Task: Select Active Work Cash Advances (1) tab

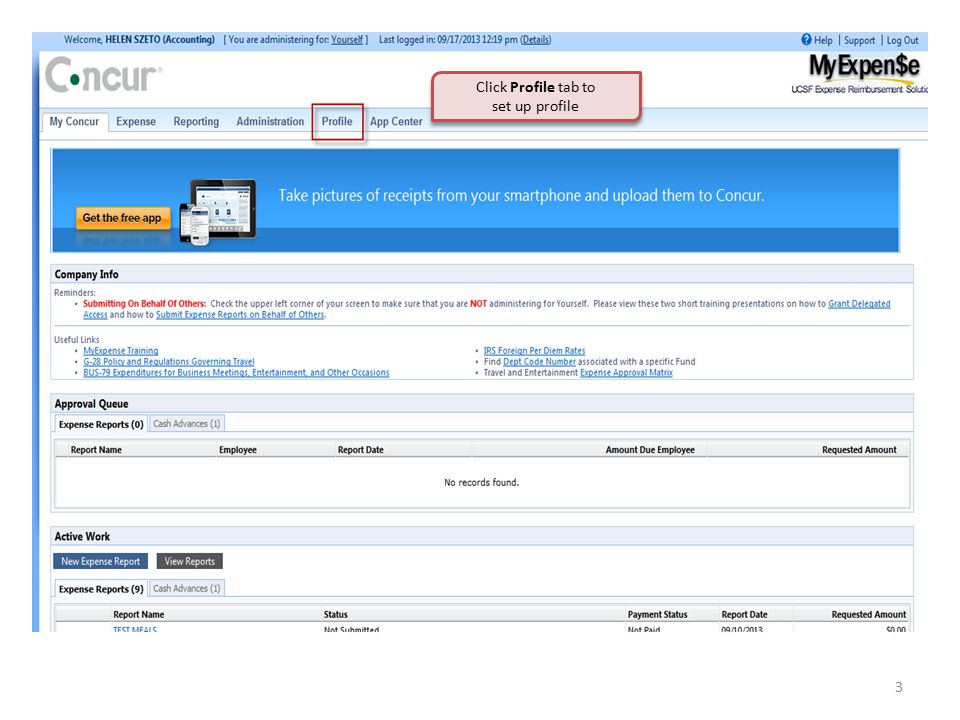Action: pos(187,588)
